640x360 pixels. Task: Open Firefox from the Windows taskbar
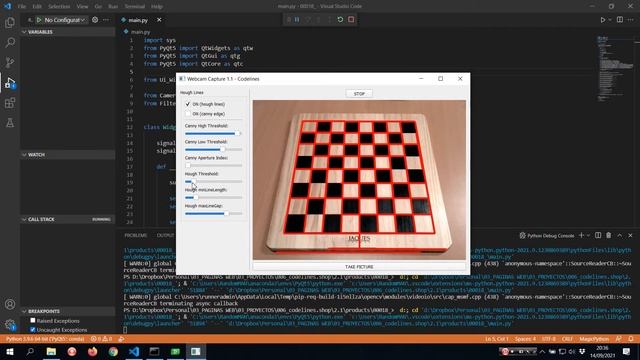93,351
